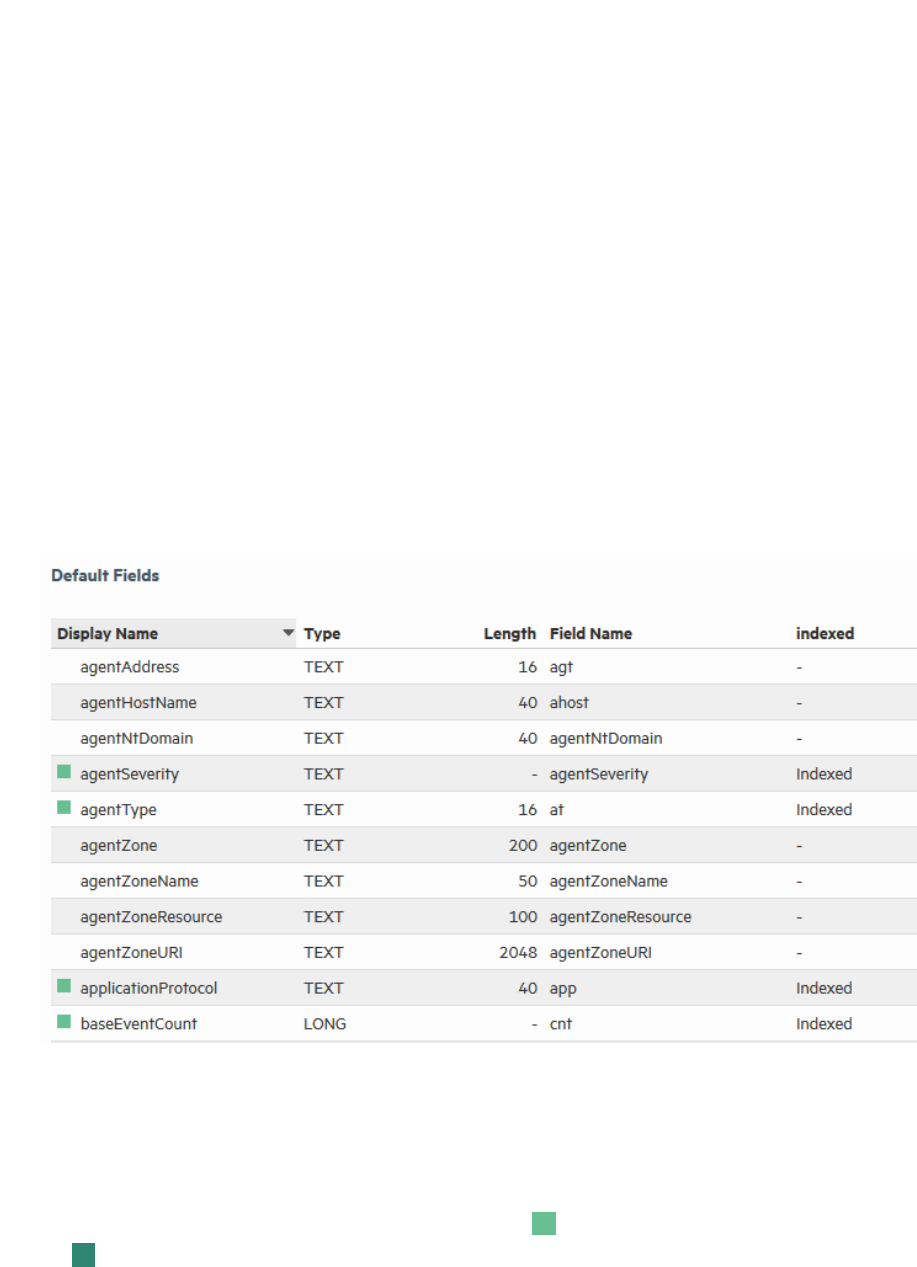Click the indexed column header

point(824,634)
